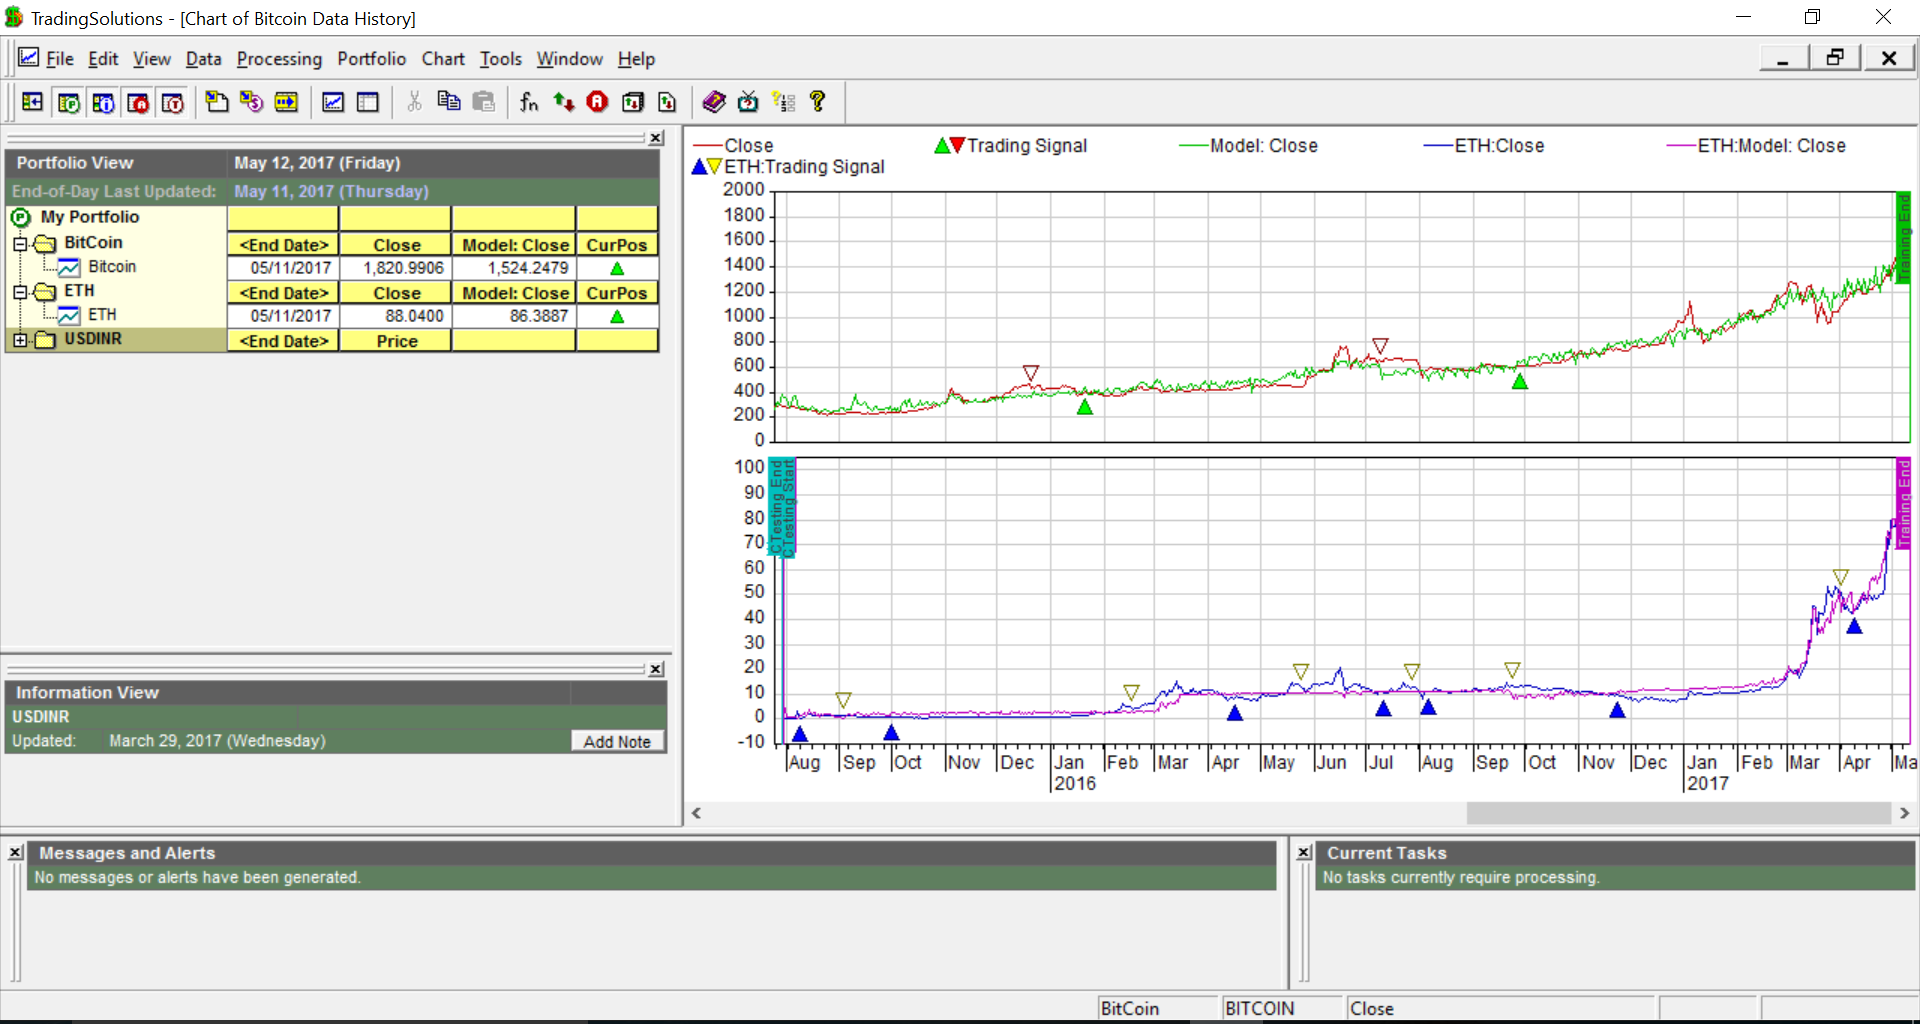1920x1024 pixels.
Task: Toggle the Alerts view panel icon
Action: 138,102
